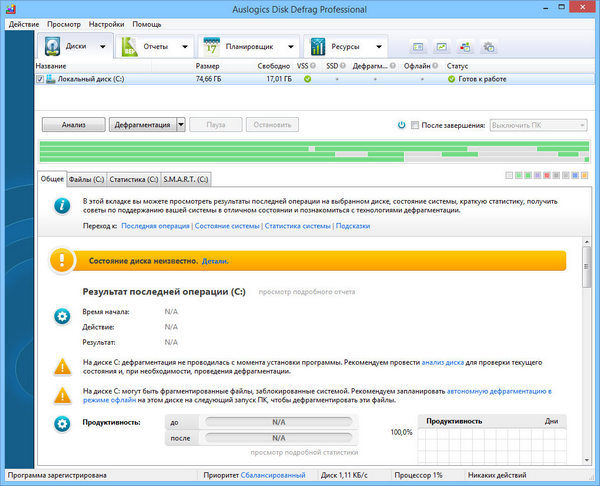Click the blue power icon near После завершения
The image size is (600, 486).
pos(401,125)
